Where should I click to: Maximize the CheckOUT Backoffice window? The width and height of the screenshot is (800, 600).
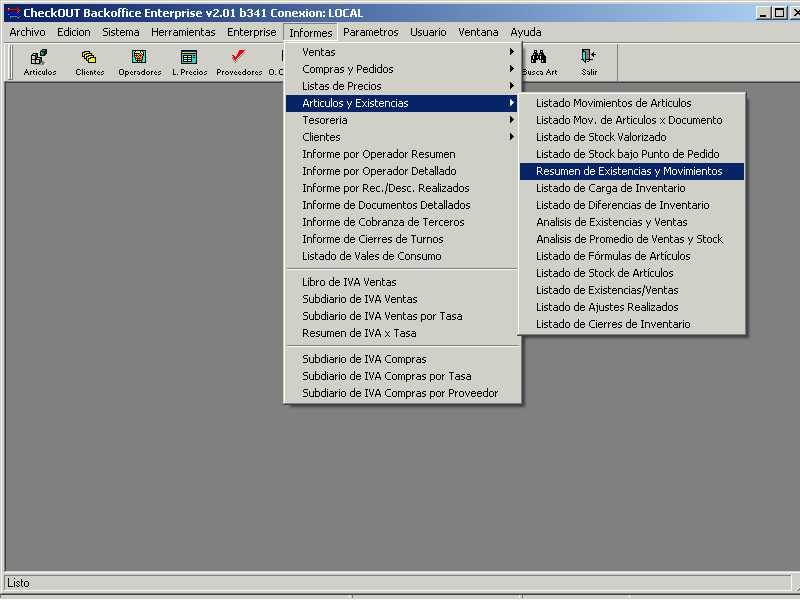(x=779, y=13)
